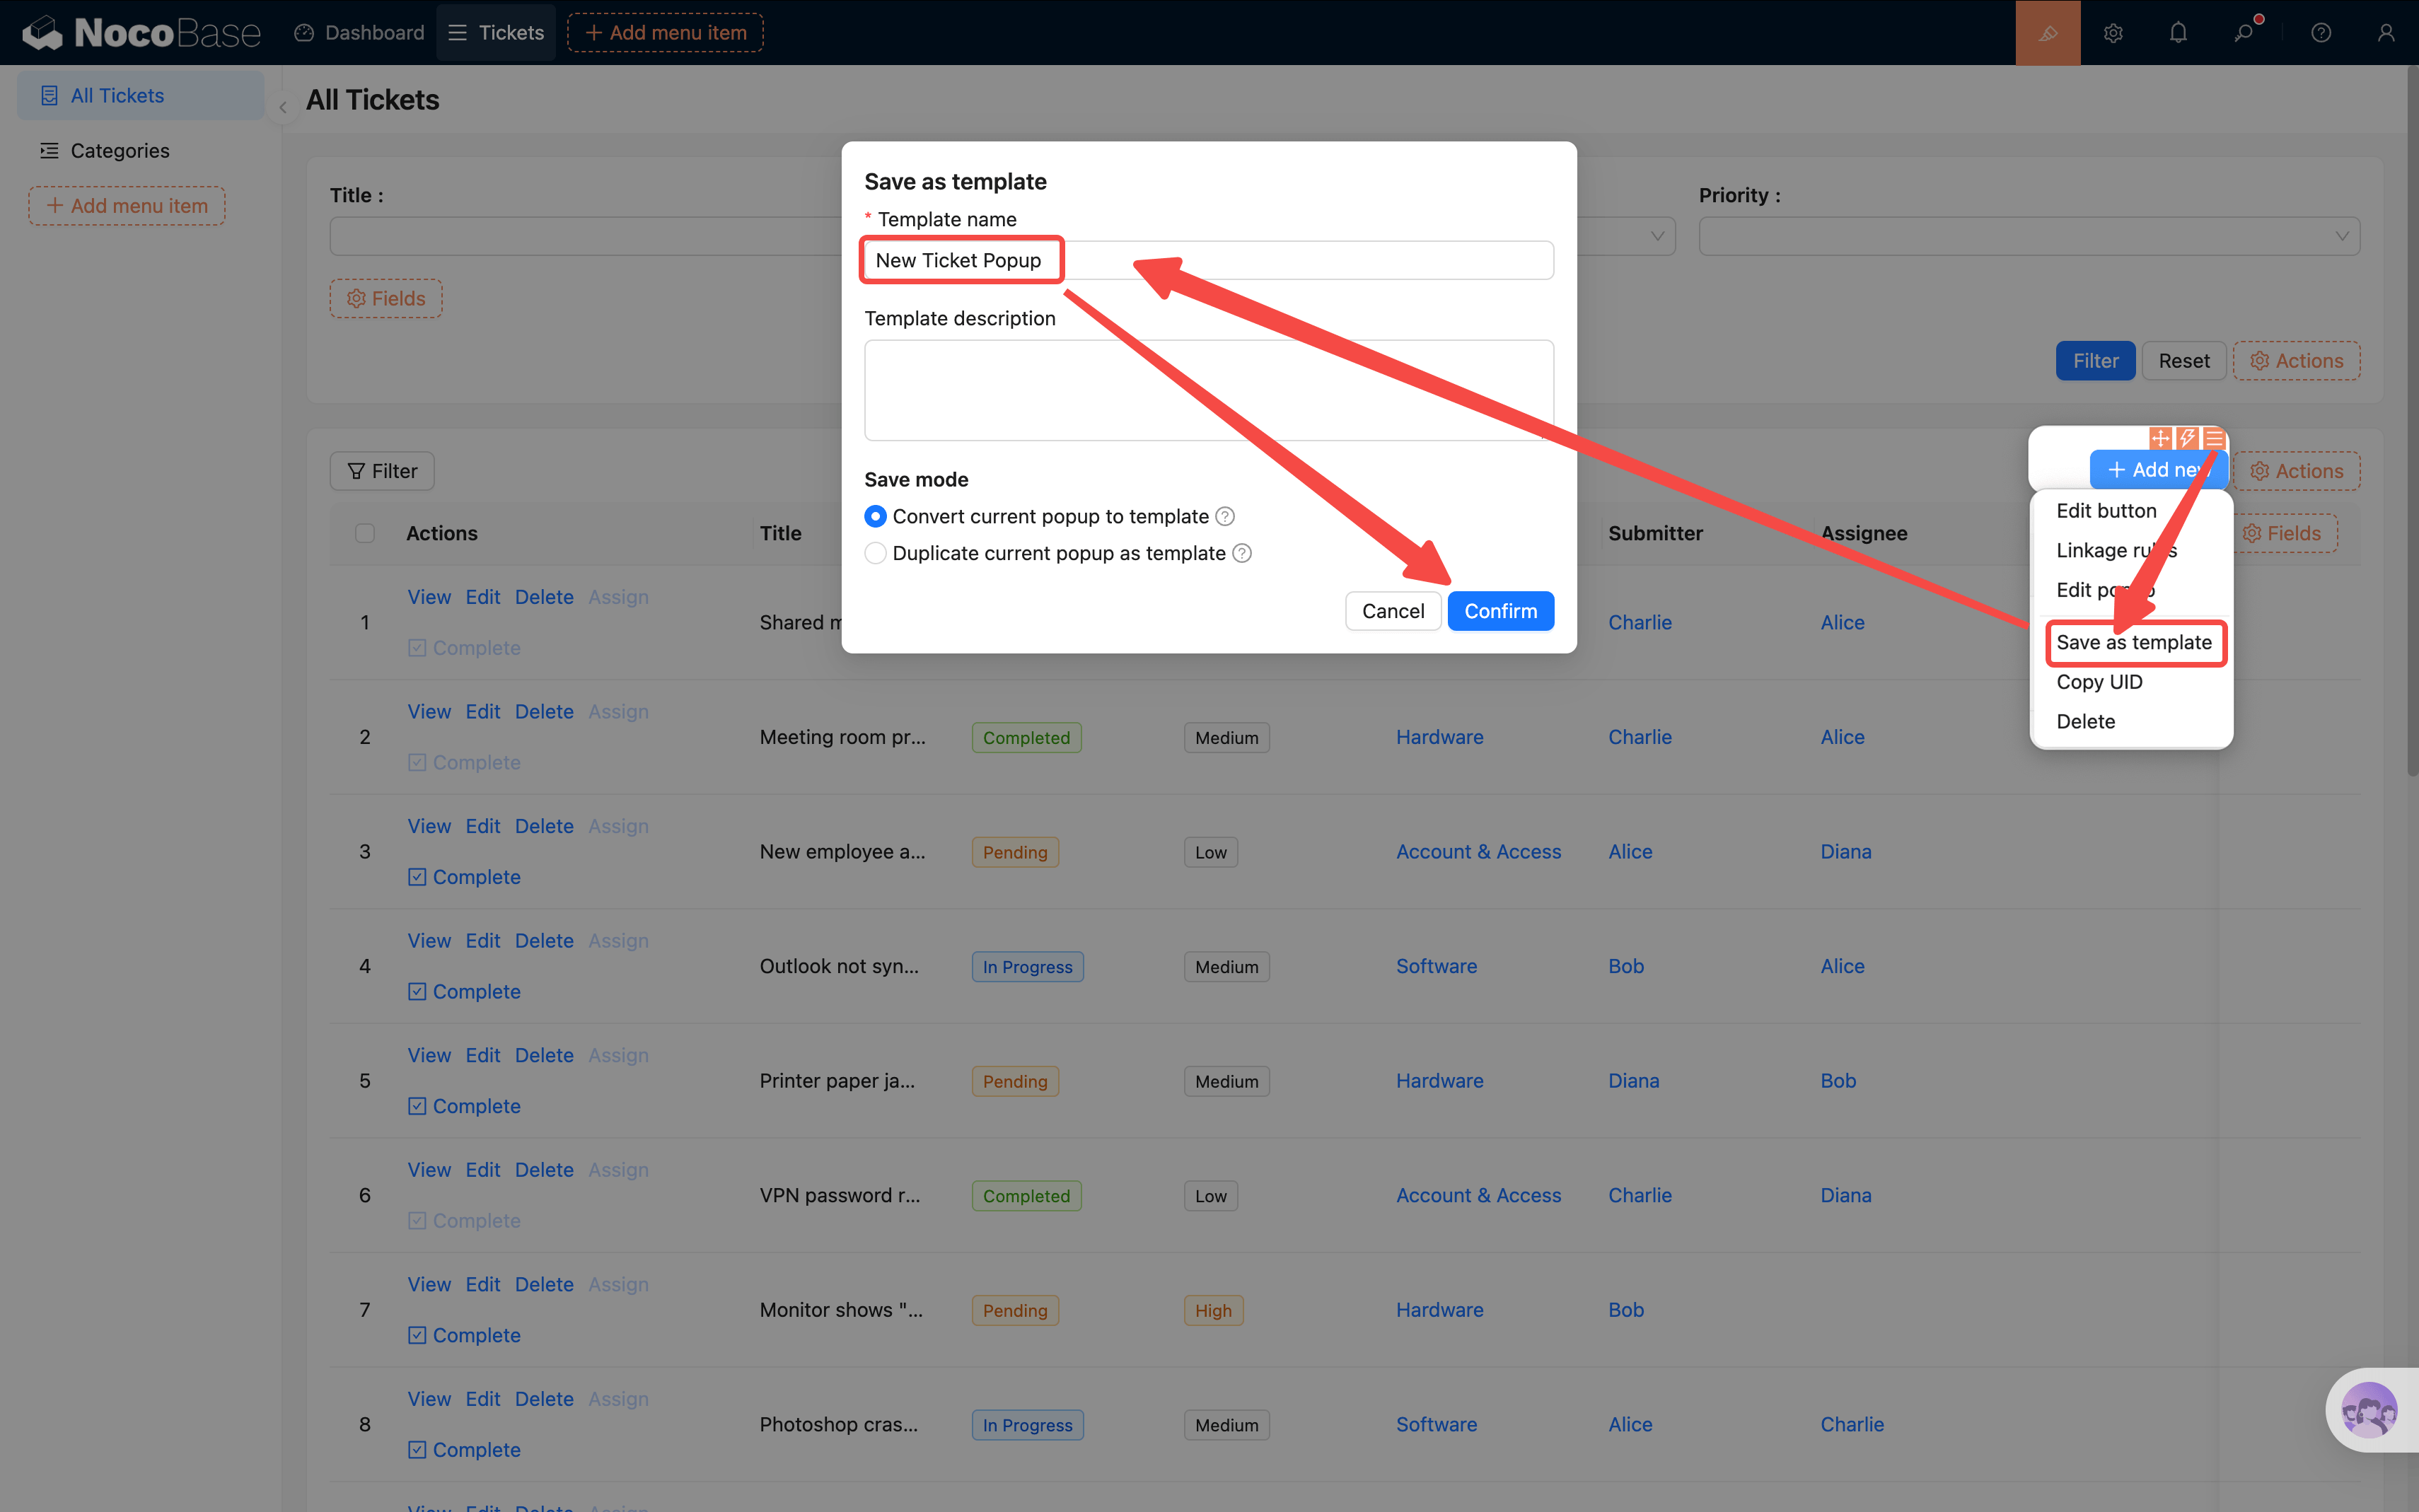Expand the table Actions configuration menu
This screenshot has width=2419, height=1512.
click(x=2296, y=471)
